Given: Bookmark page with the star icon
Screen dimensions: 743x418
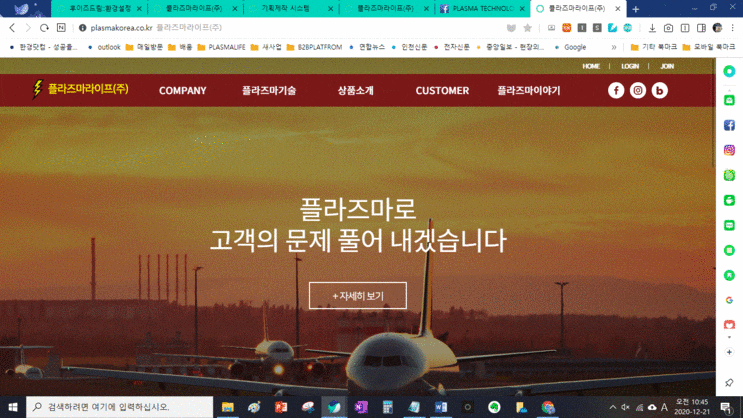Looking at the screenshot, I should tap(527, 28).
